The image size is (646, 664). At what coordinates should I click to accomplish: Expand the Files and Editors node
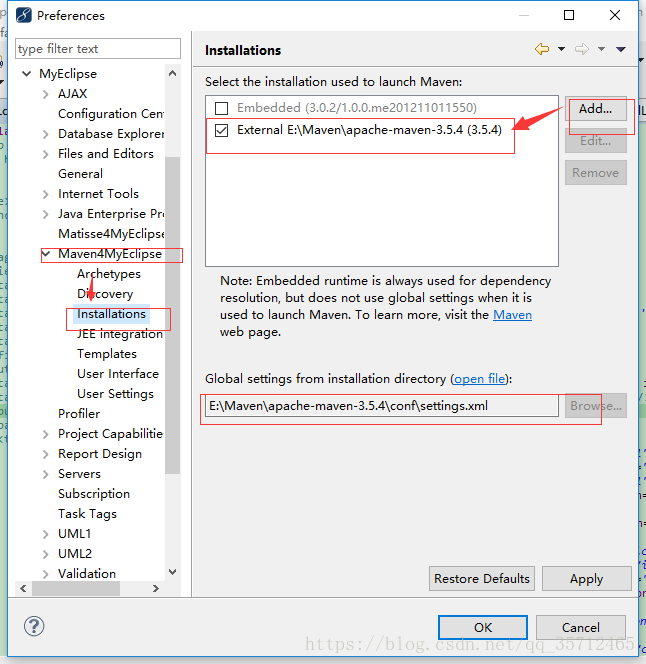click(x=46, y=154)
